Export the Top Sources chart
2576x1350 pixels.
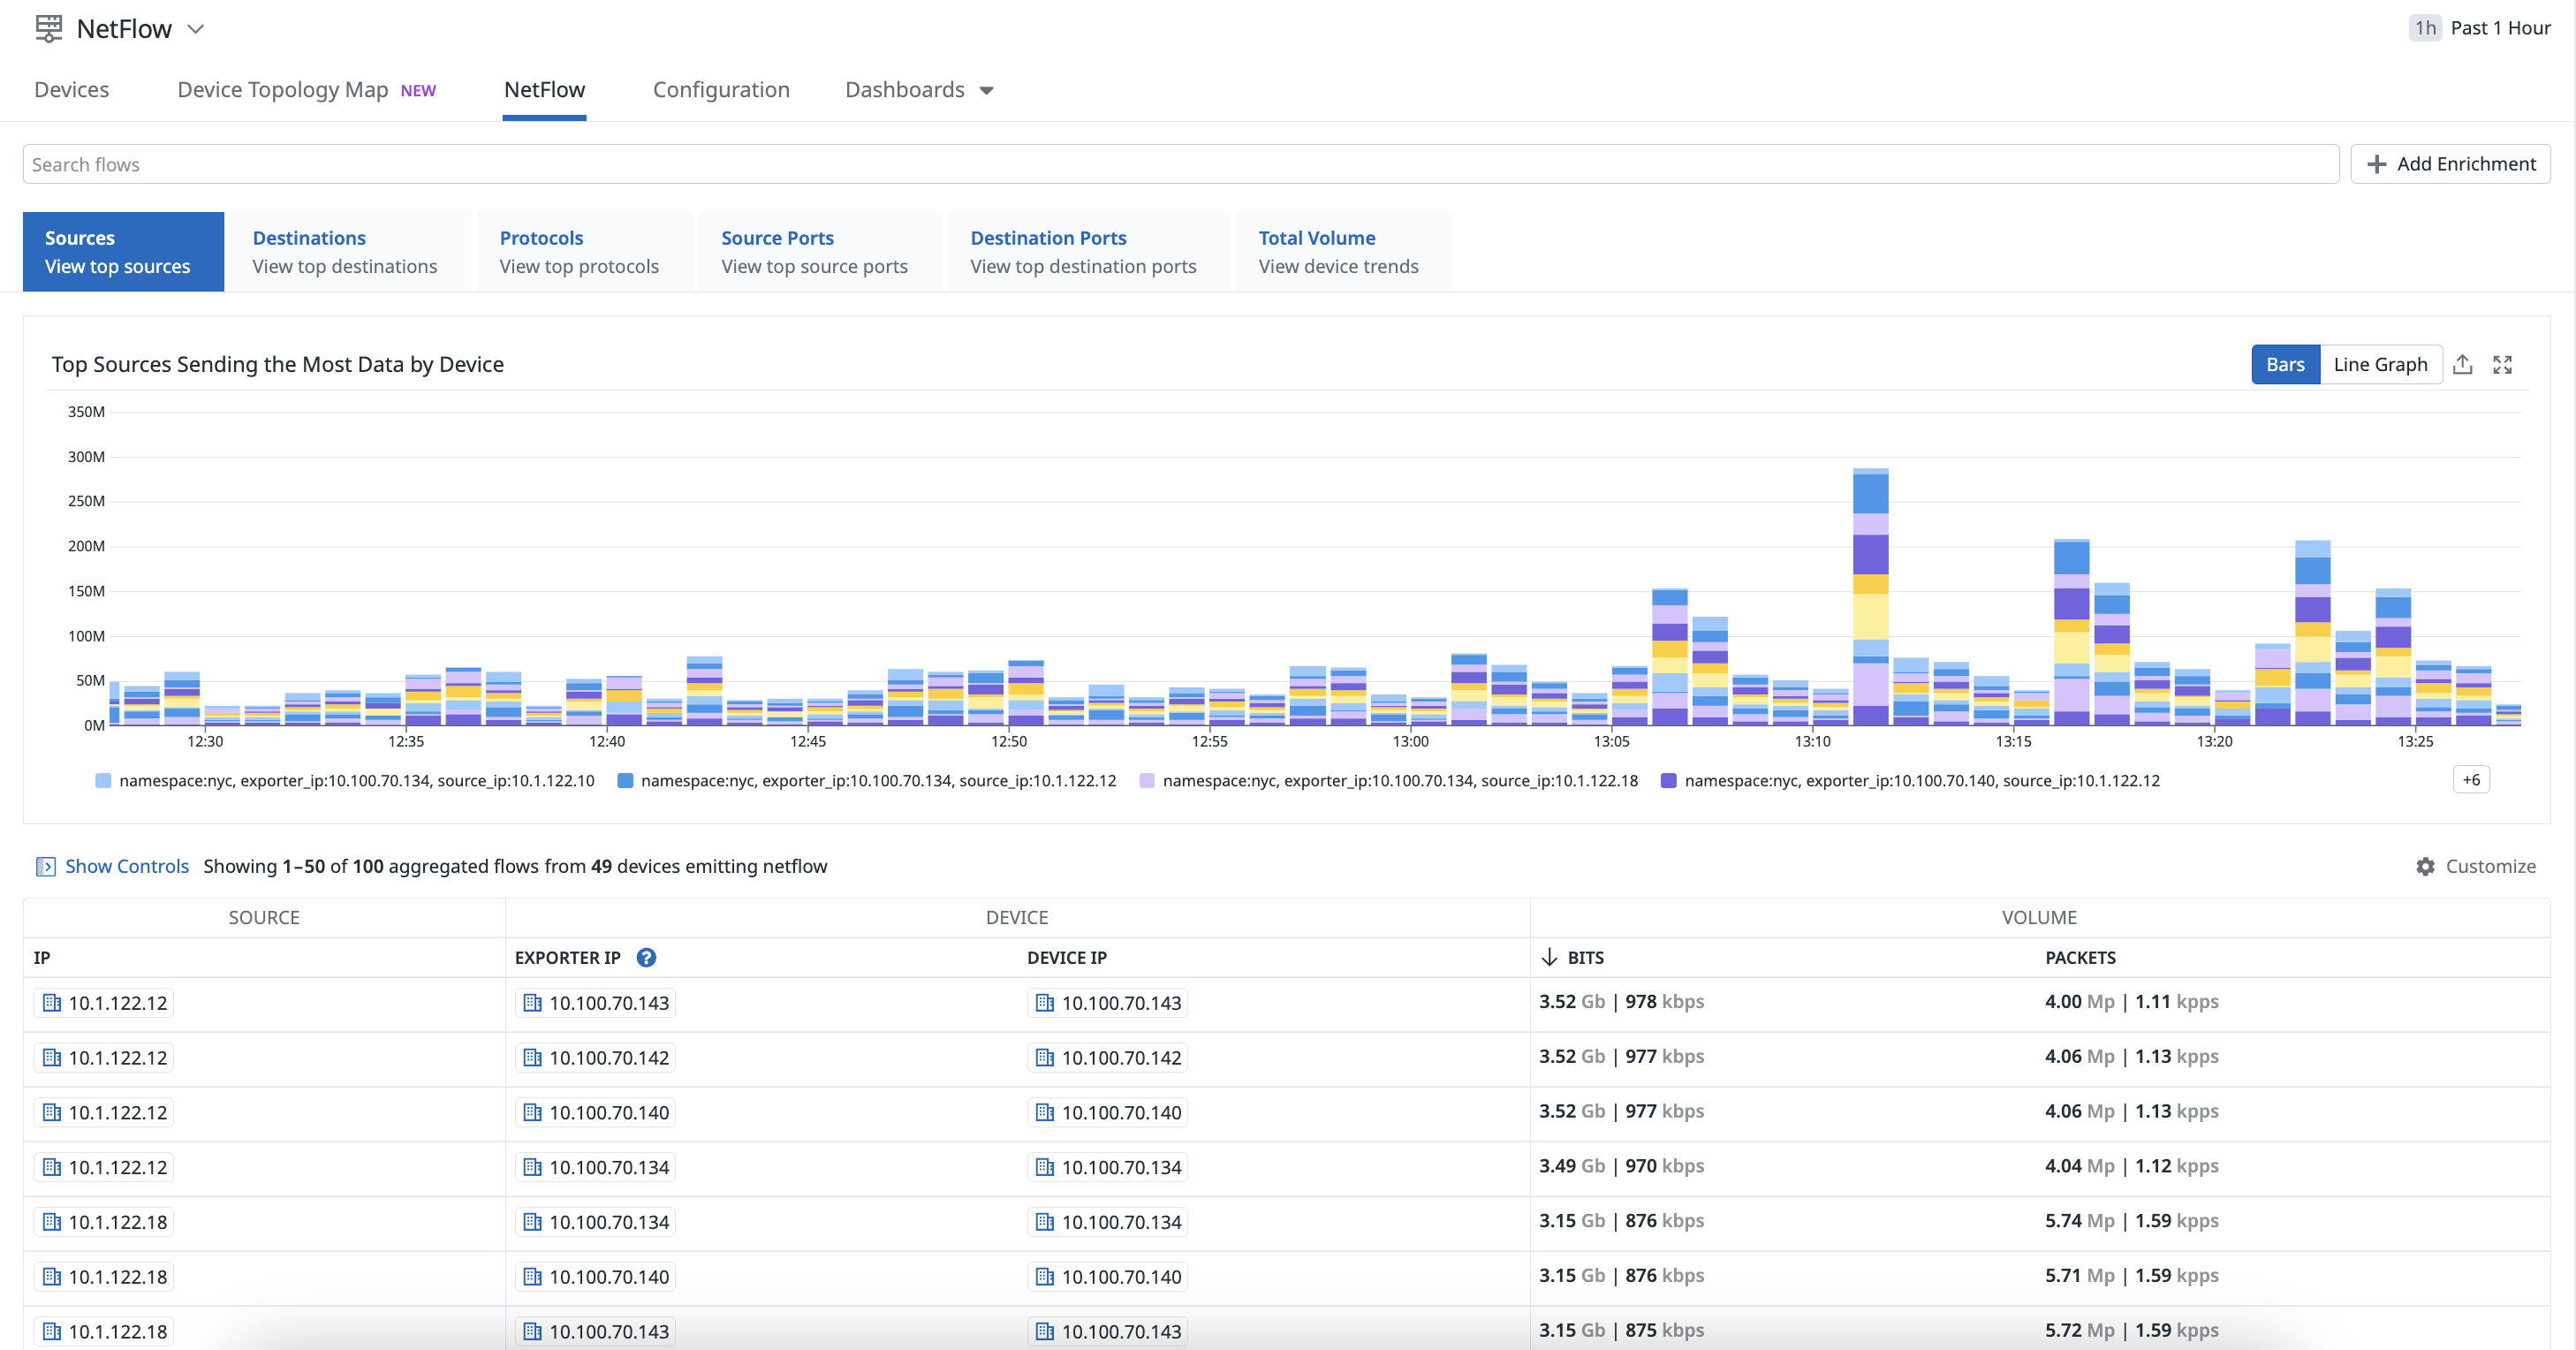(x=2463, y=364)
